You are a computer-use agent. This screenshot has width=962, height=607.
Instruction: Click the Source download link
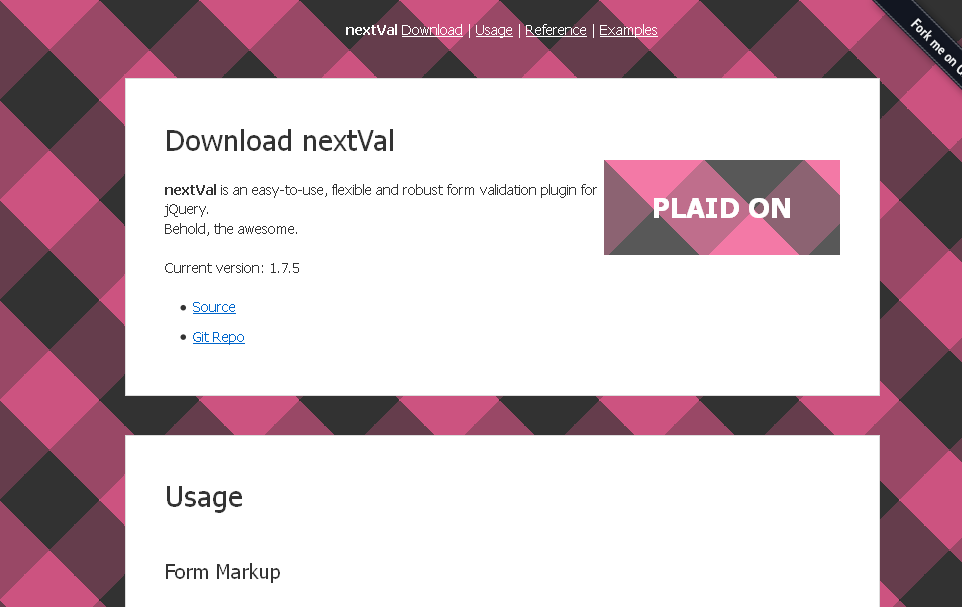coord(214,307)
